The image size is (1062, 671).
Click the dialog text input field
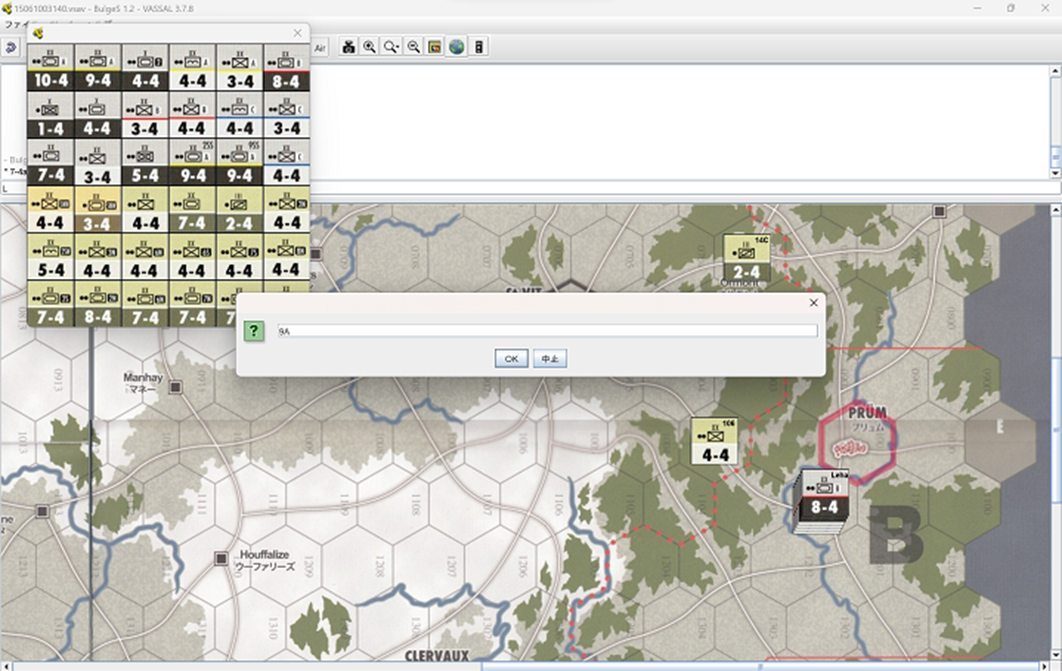[547, 331]
